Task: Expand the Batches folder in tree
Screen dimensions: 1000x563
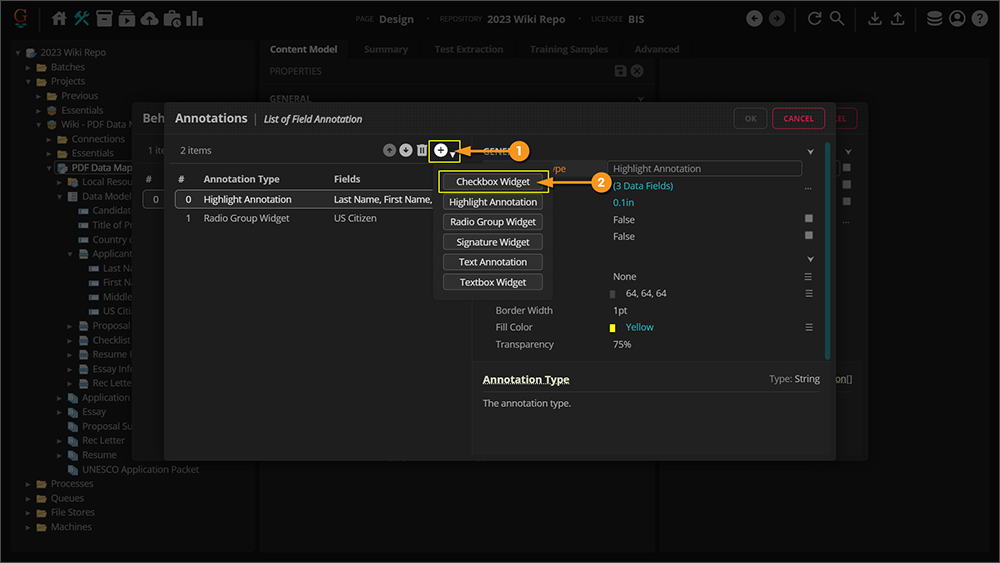Action: [29, 67]
